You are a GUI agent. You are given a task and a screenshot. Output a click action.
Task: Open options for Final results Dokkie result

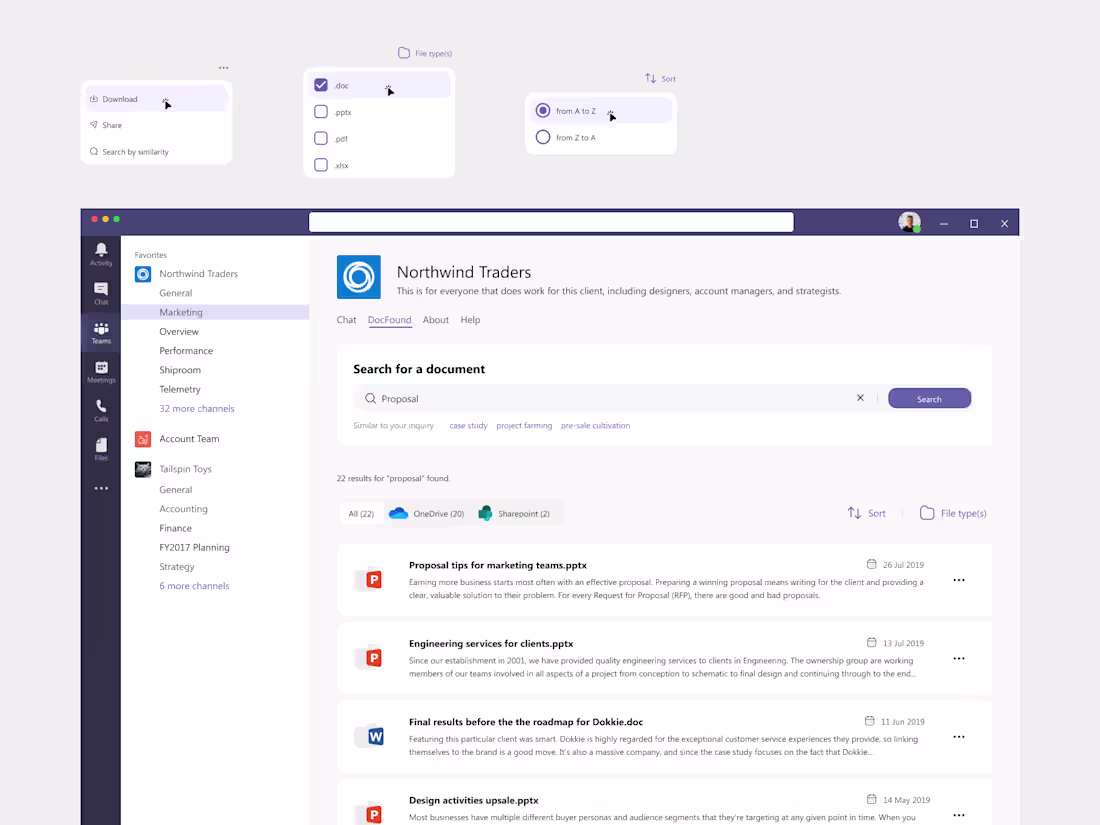click(x=959, y=737)
